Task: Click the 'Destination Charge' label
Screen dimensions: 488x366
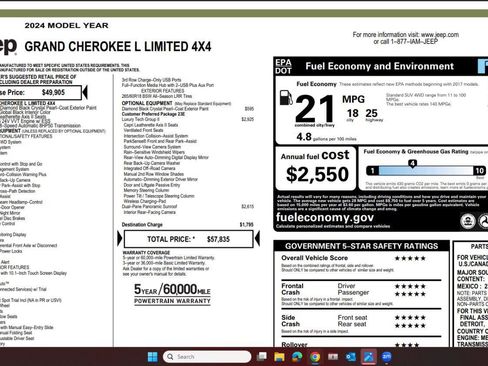Action: pos(142,225)
